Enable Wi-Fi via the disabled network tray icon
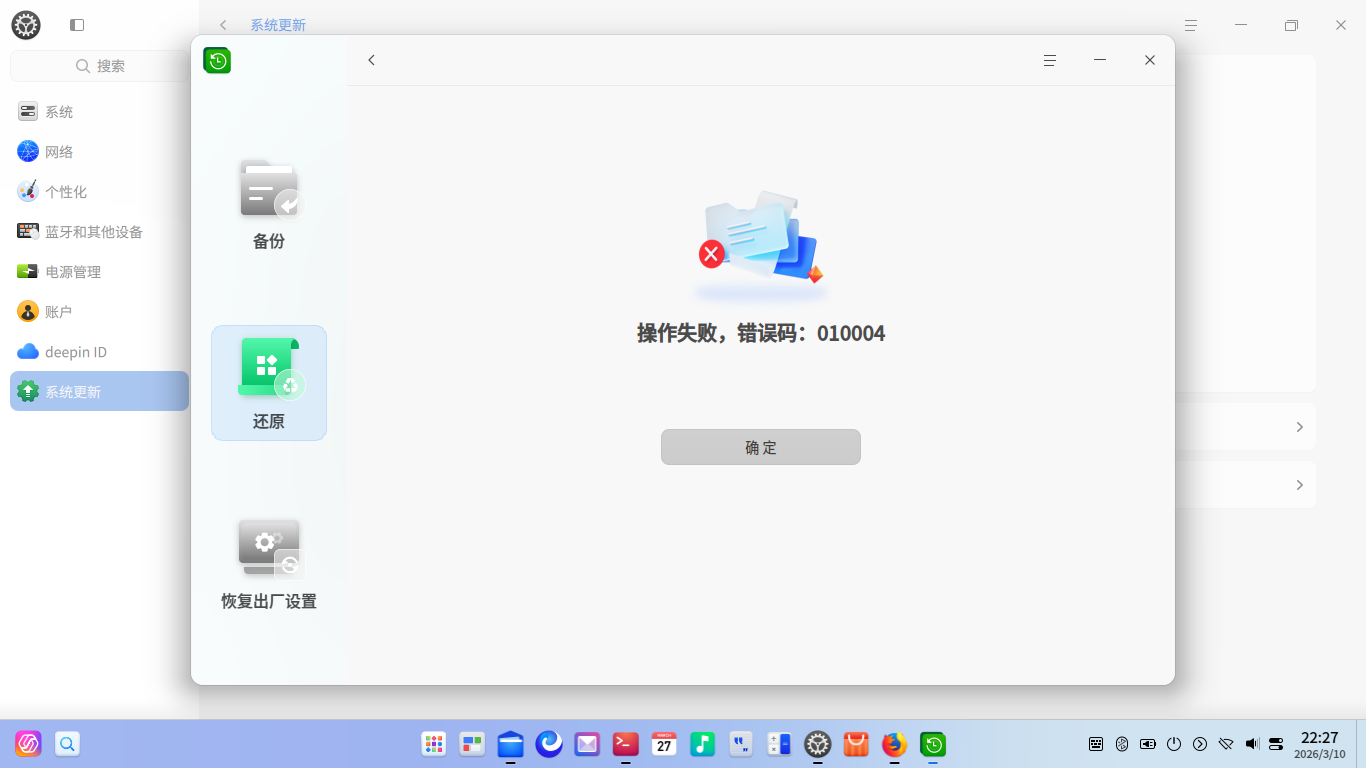 click(x=1225, y=744)
